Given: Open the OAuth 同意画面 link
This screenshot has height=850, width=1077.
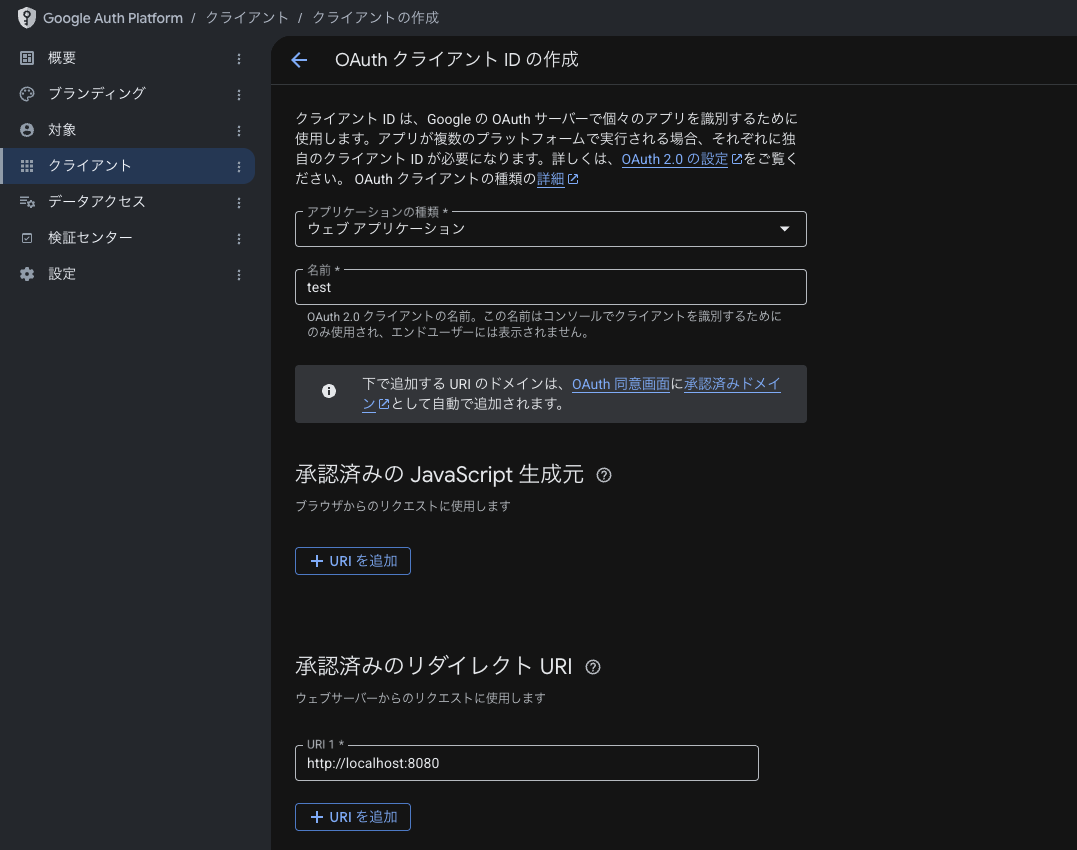Looking at the screenshot, I should (x=621, y=384).
